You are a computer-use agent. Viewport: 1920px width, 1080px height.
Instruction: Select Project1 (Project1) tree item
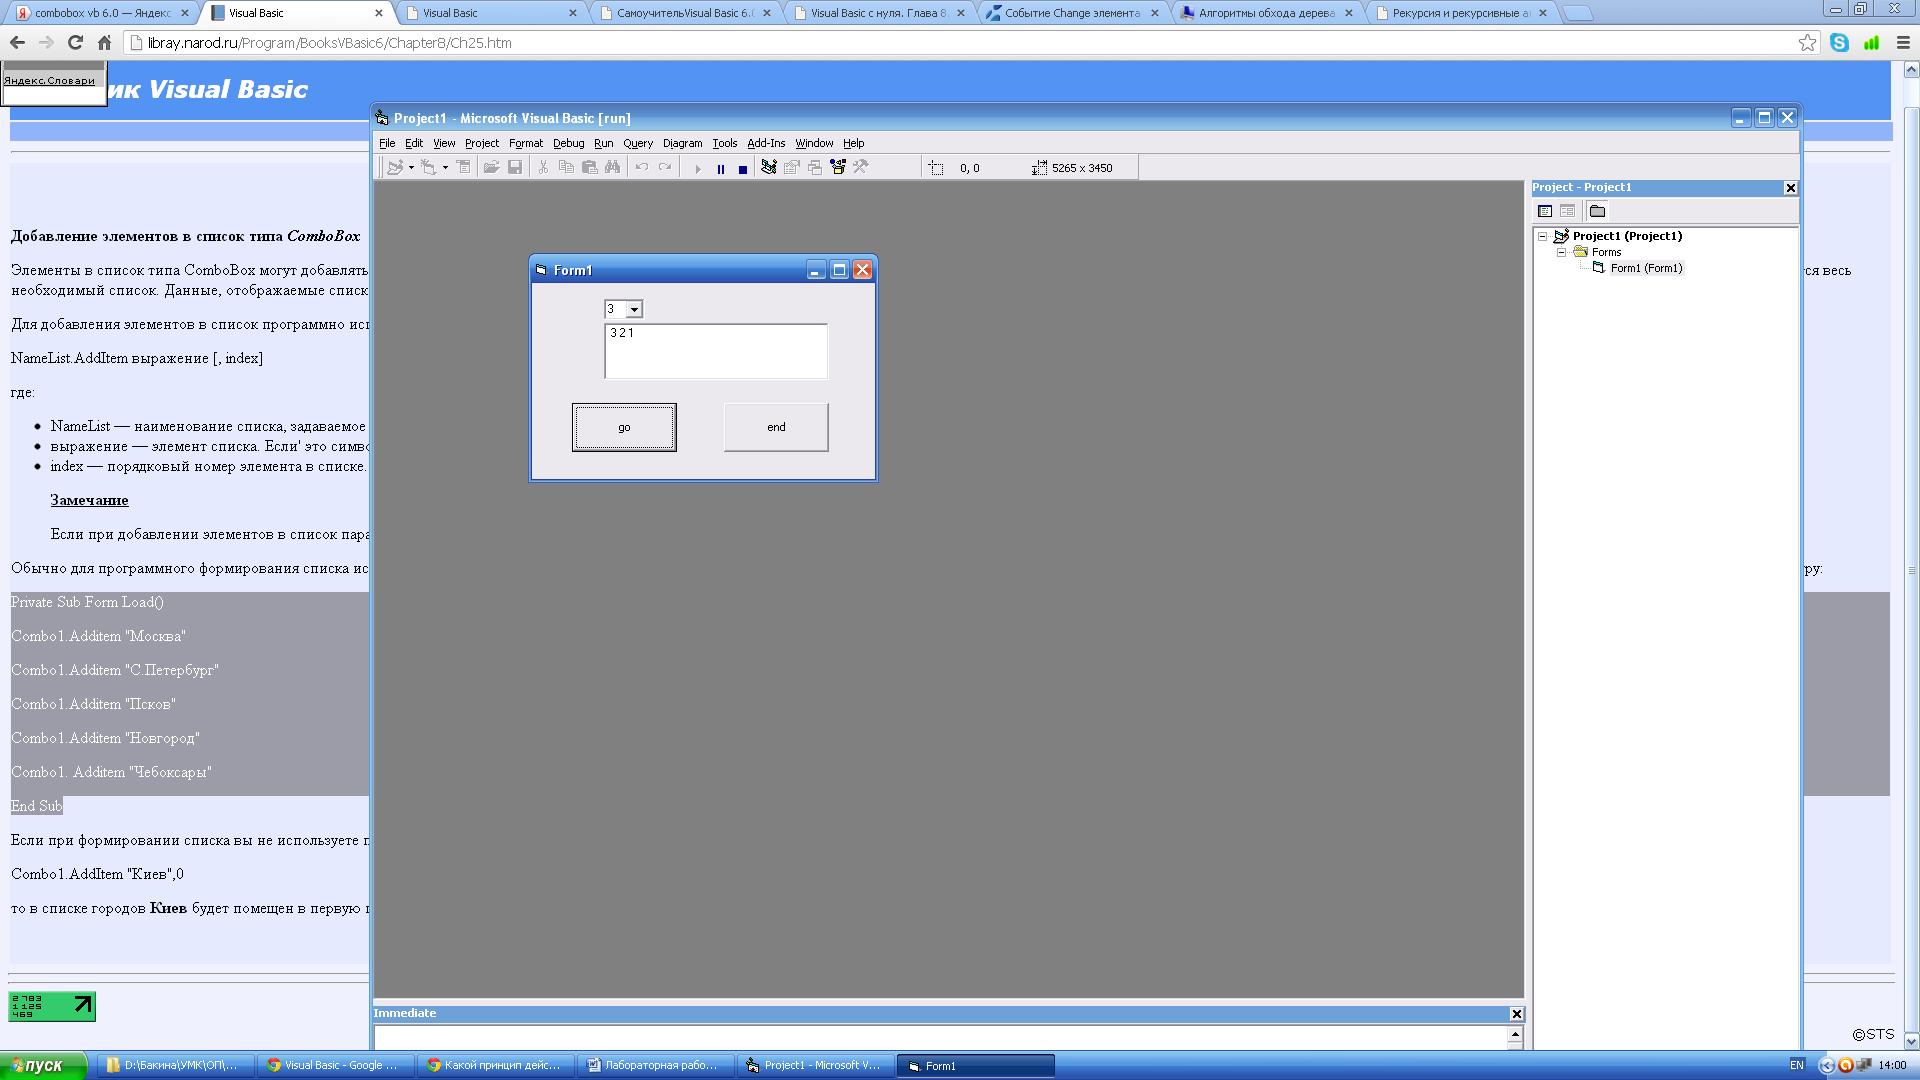[x=1627, y=236]
